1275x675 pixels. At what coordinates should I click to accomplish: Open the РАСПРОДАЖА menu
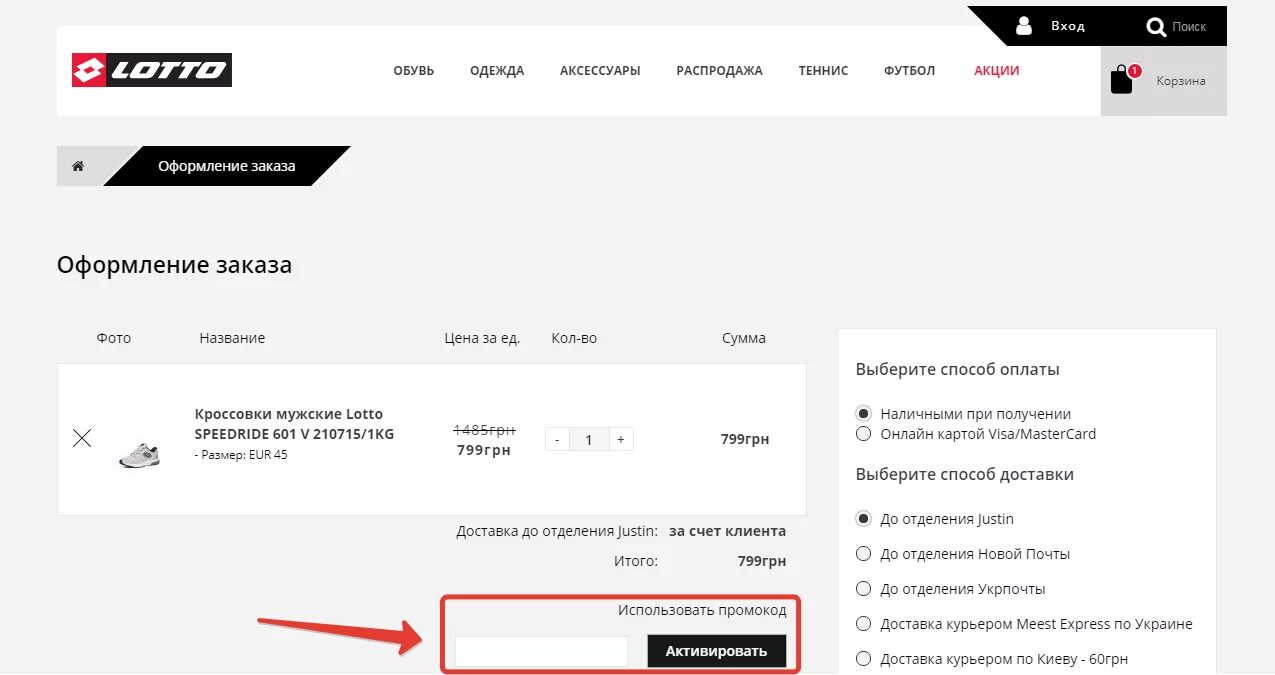(719, 71)
